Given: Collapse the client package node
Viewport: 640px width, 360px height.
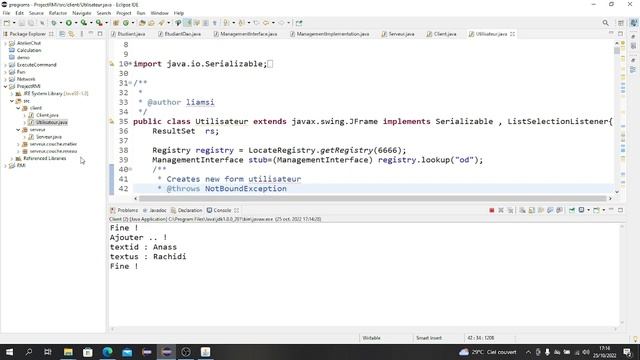Looking at the screenshot, I should tap(18, 108).
